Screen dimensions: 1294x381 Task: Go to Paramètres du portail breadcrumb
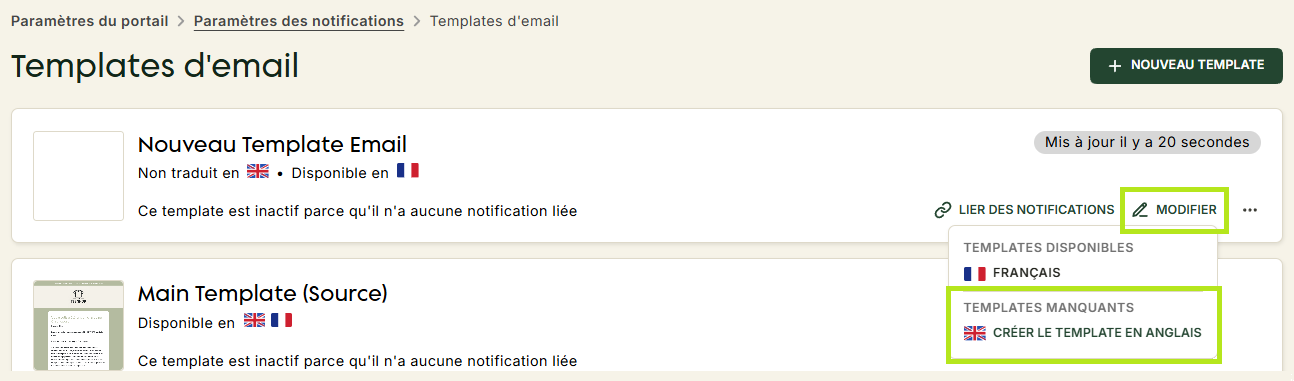[x=90, y=20]
